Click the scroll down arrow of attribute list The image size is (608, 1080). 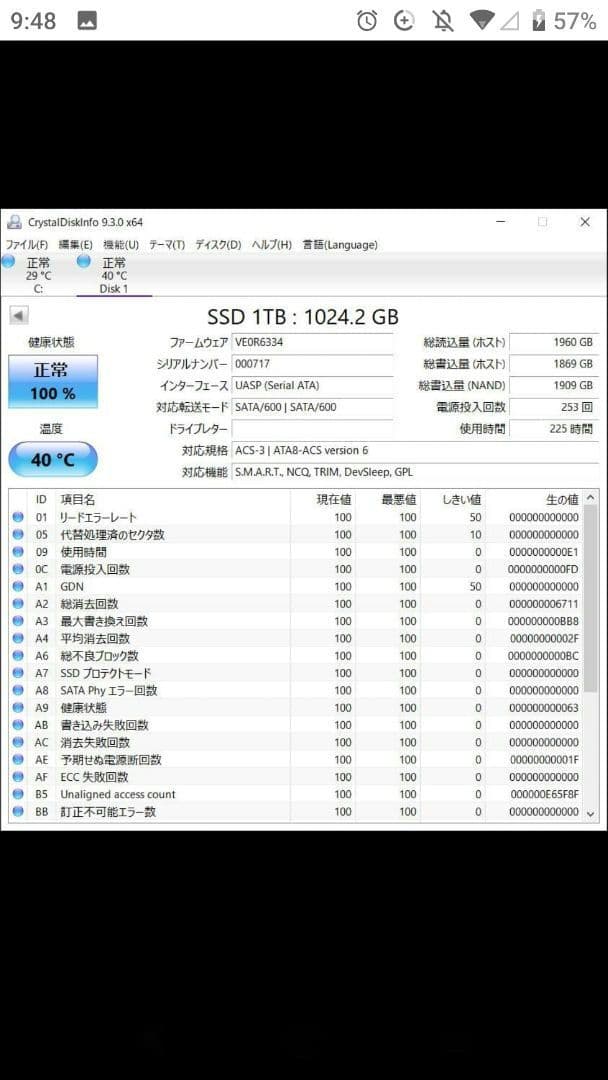pos(591,813)
